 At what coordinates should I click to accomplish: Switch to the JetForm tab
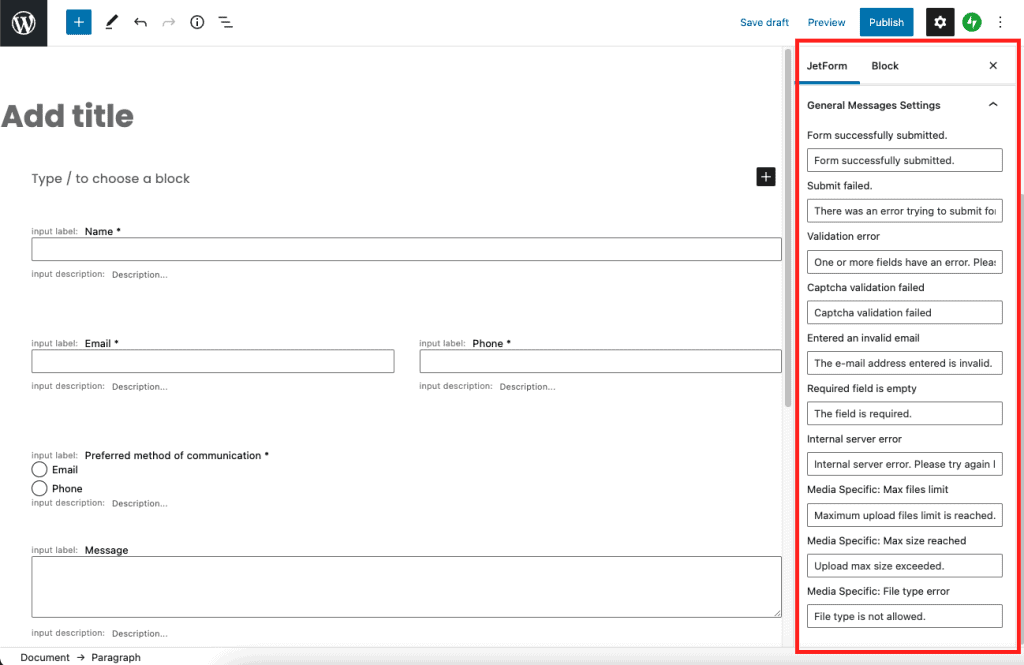tap(827, 66)
